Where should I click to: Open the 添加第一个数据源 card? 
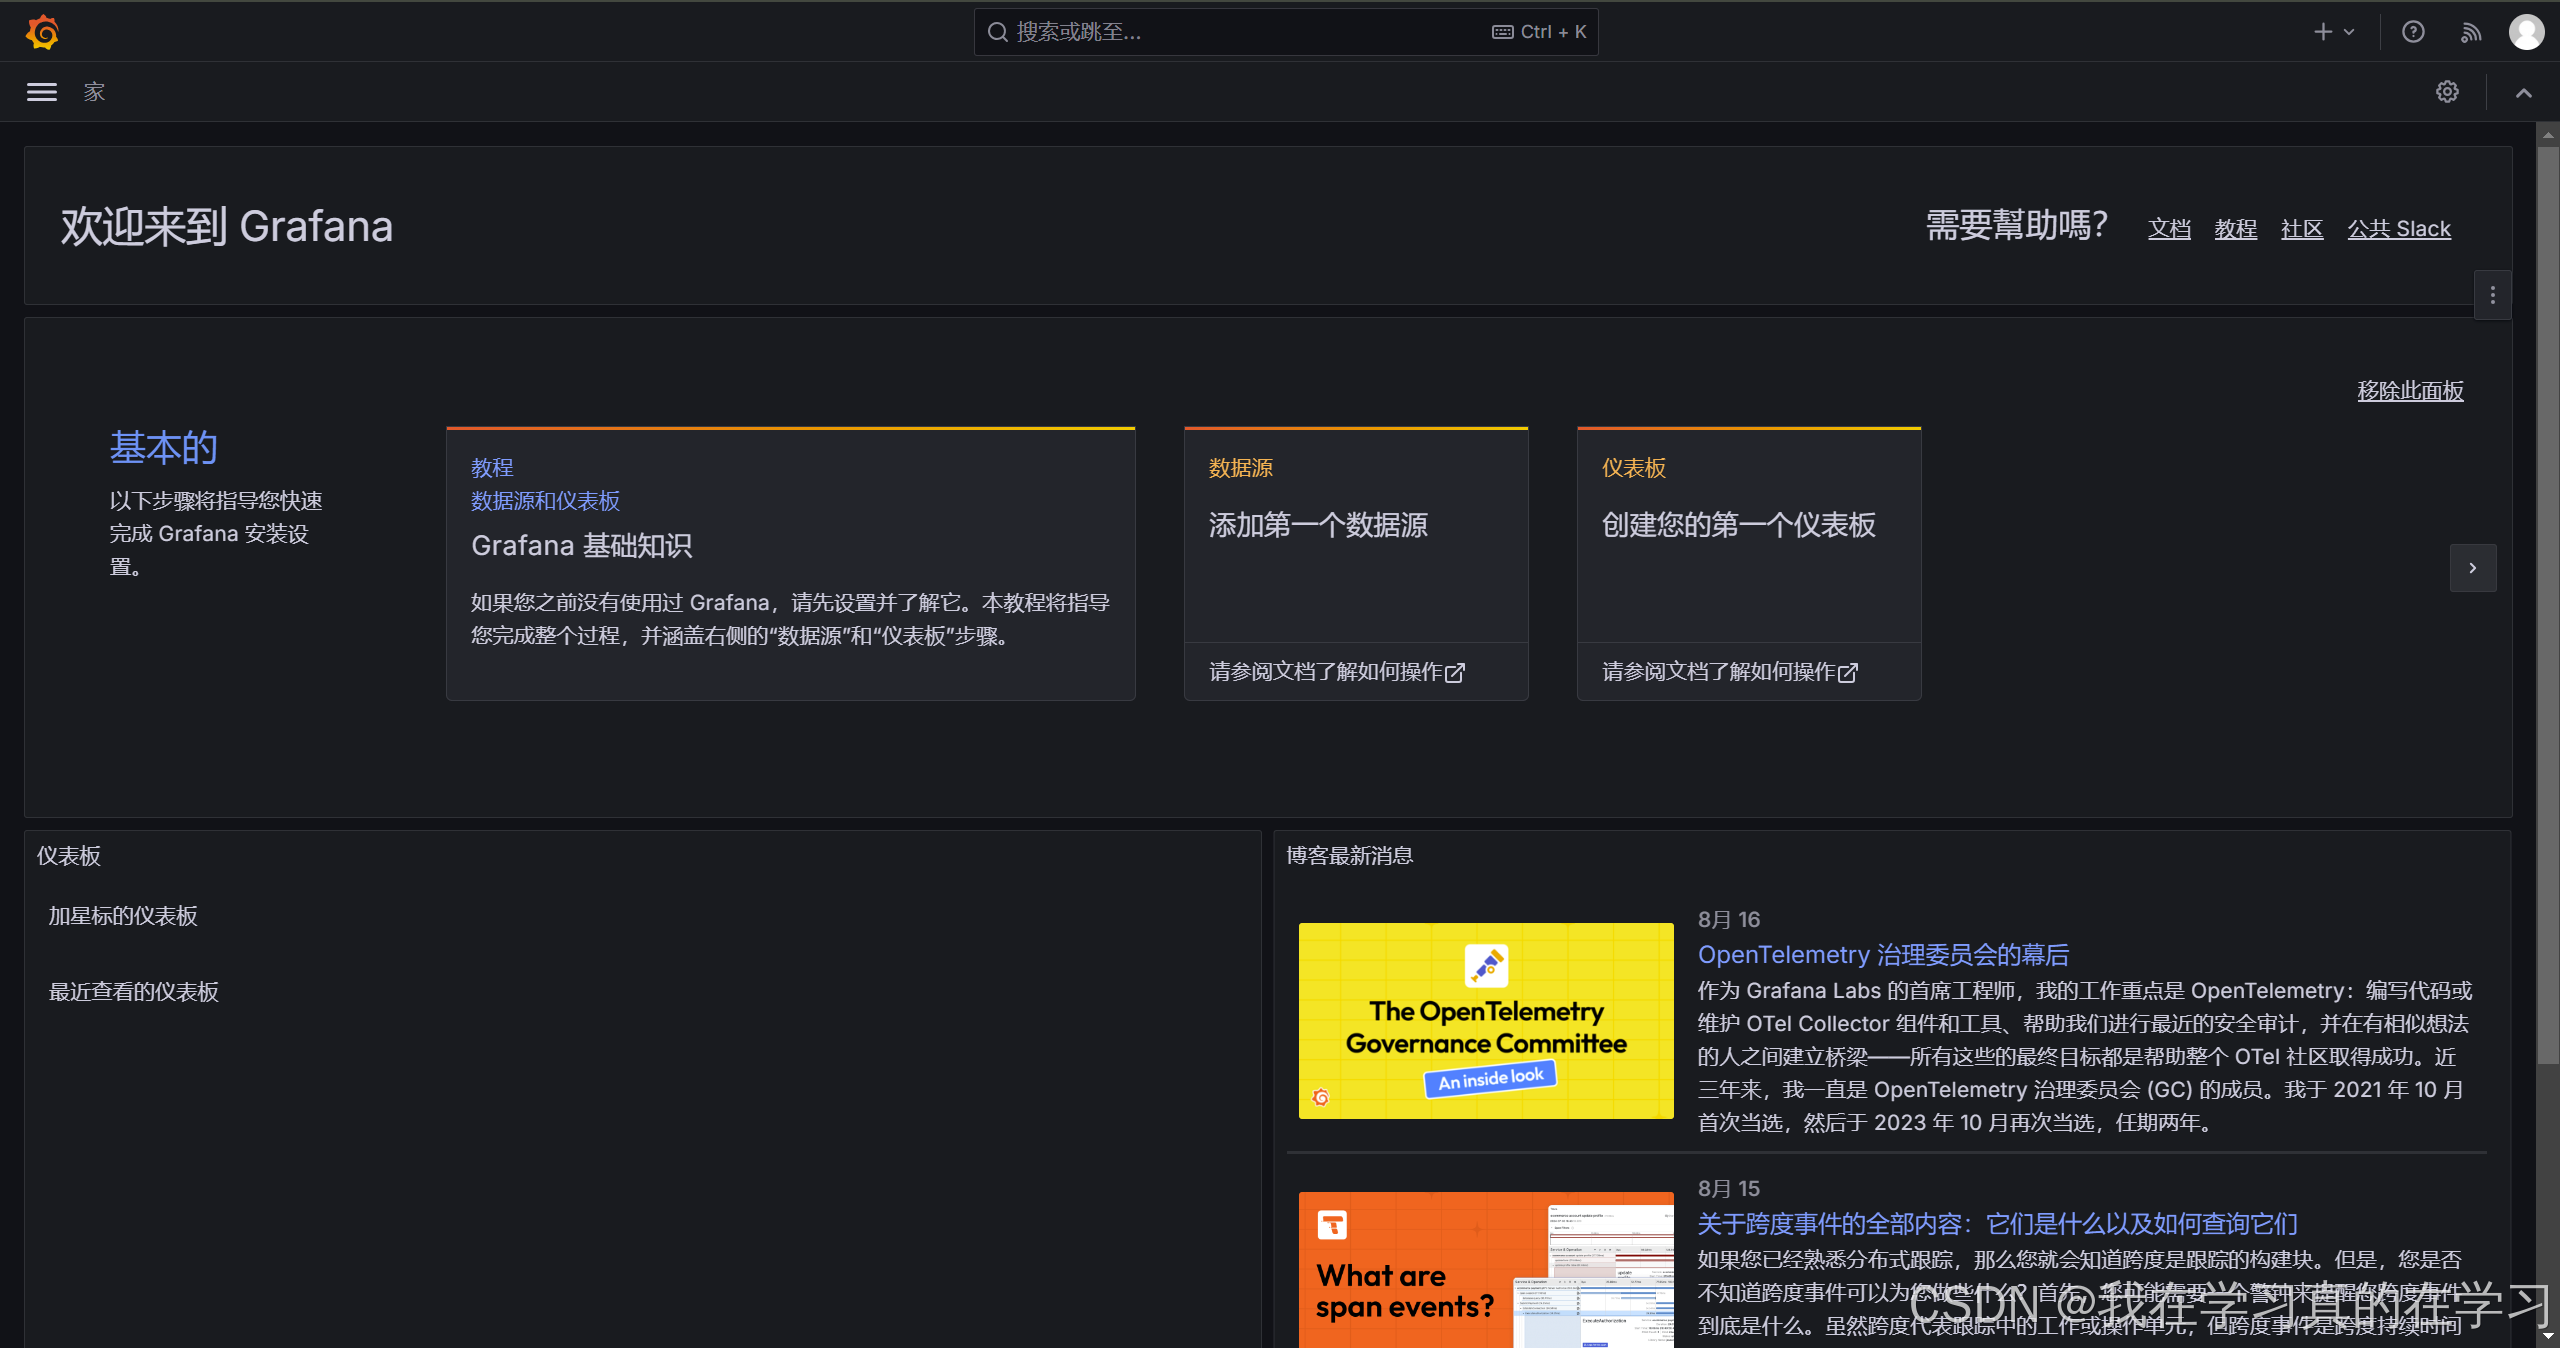[1356, 535]
